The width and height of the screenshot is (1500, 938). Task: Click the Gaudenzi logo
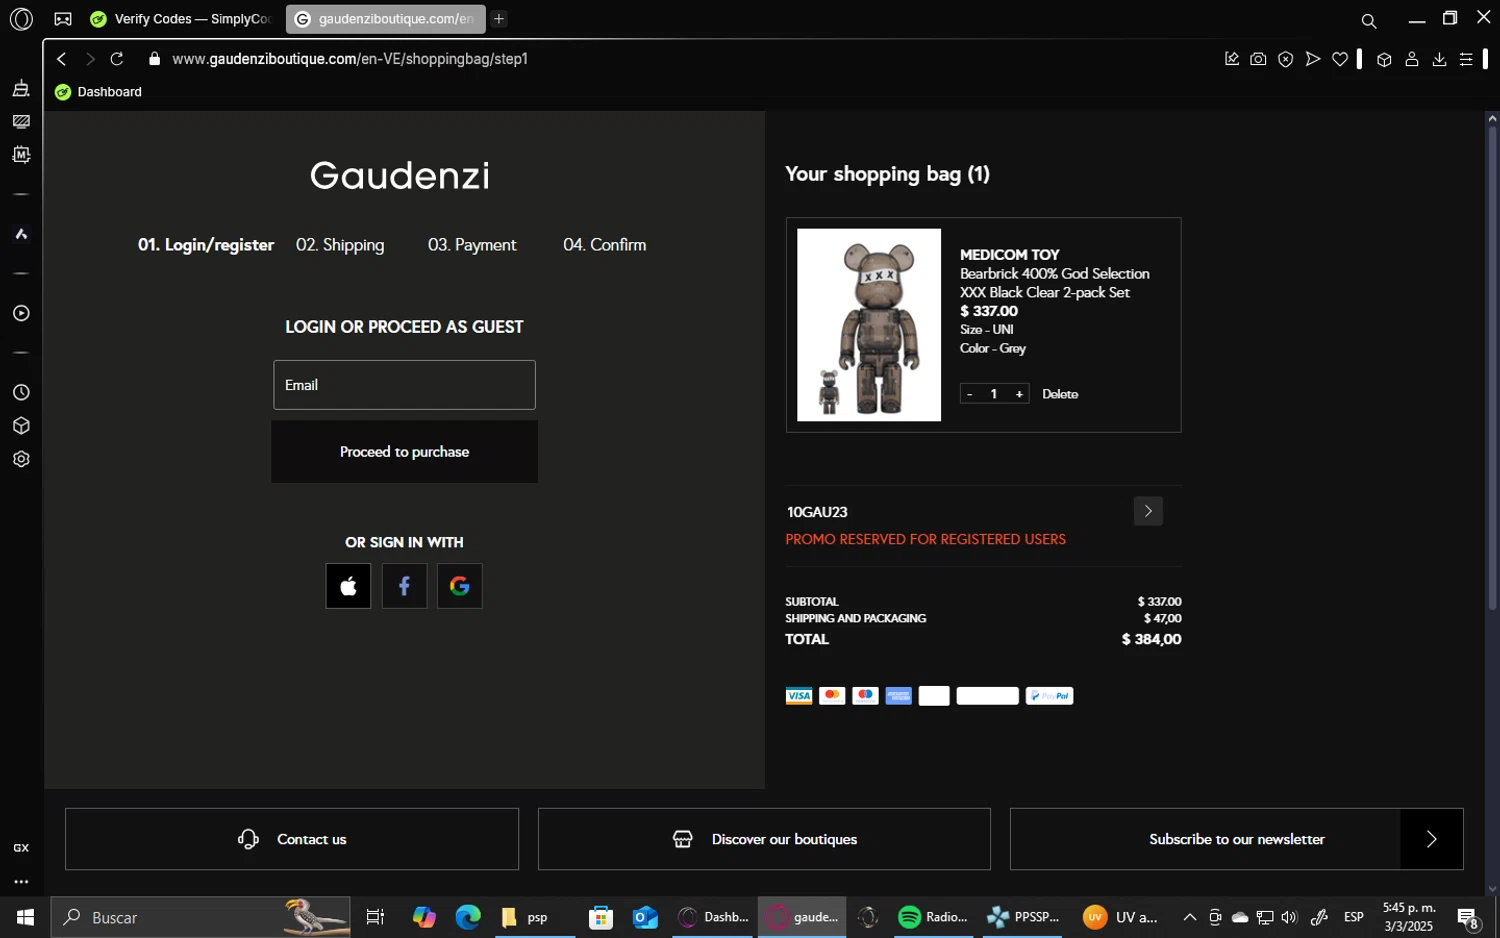400,176
